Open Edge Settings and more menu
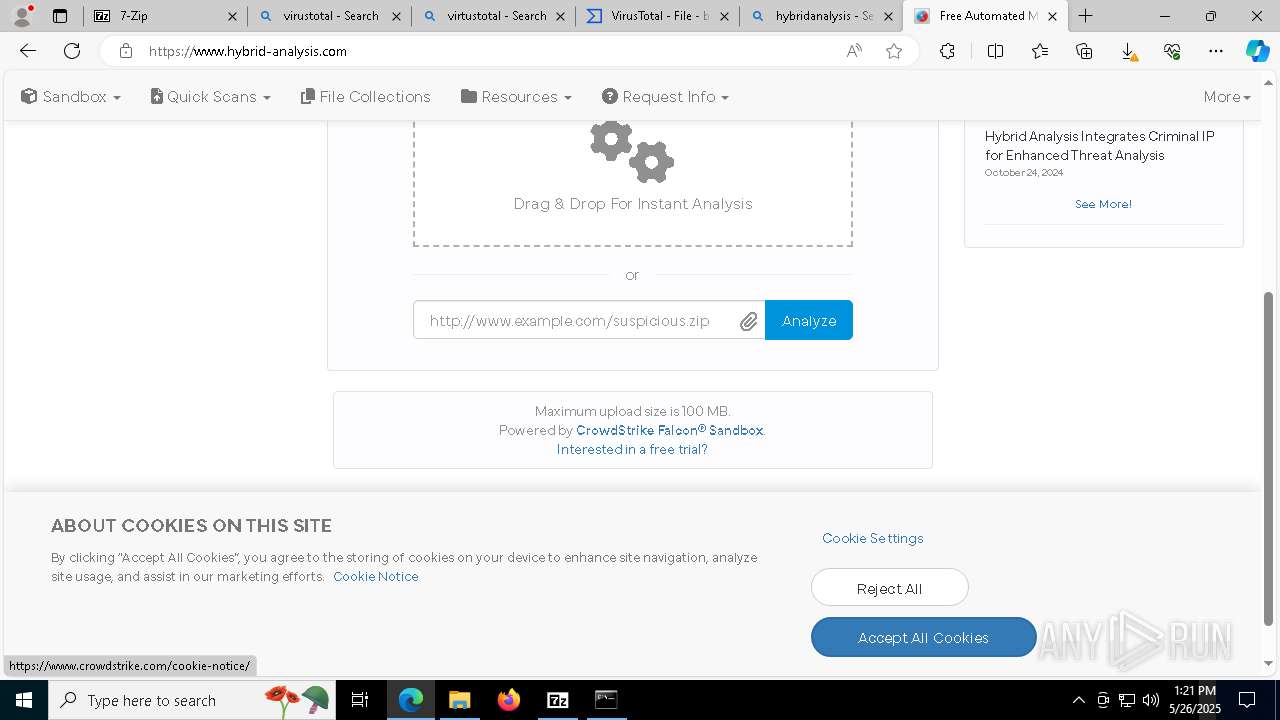Viewport: 1280px width, 720px height. 1216,51
